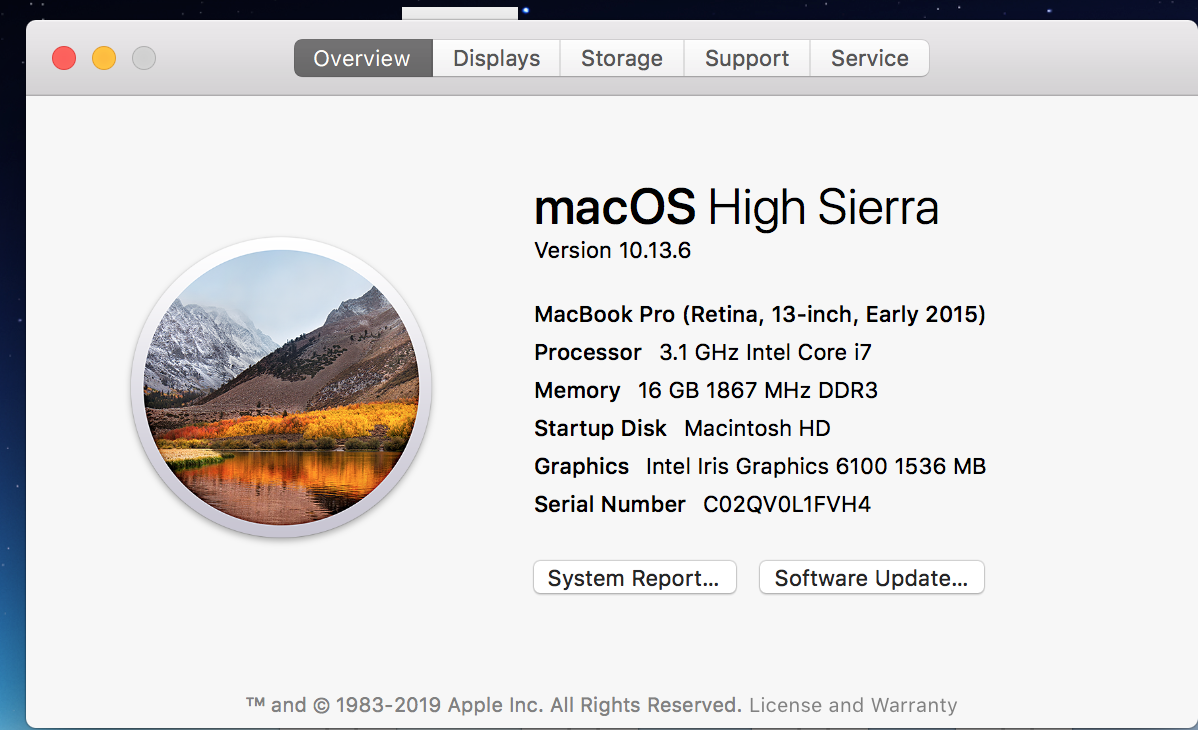This screenshot has height=730, width=1198.
Task: Open the Storage tab
Action: (x=621, y=58)
